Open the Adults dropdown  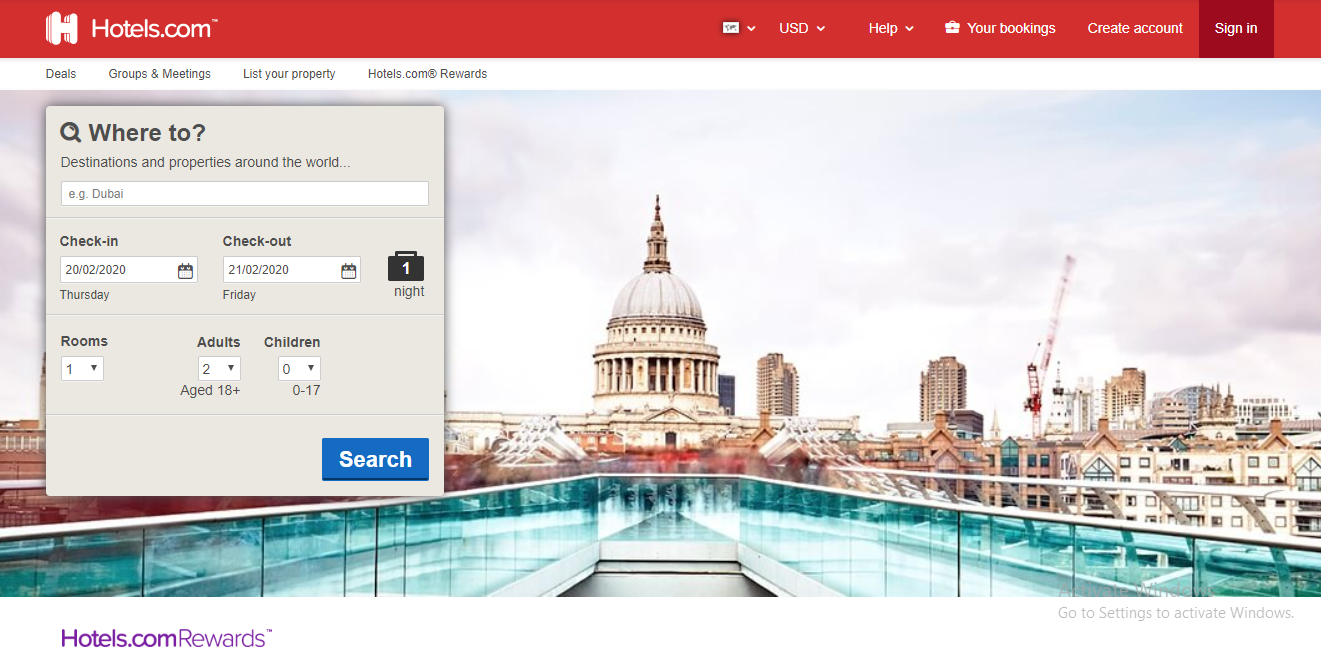219,369
